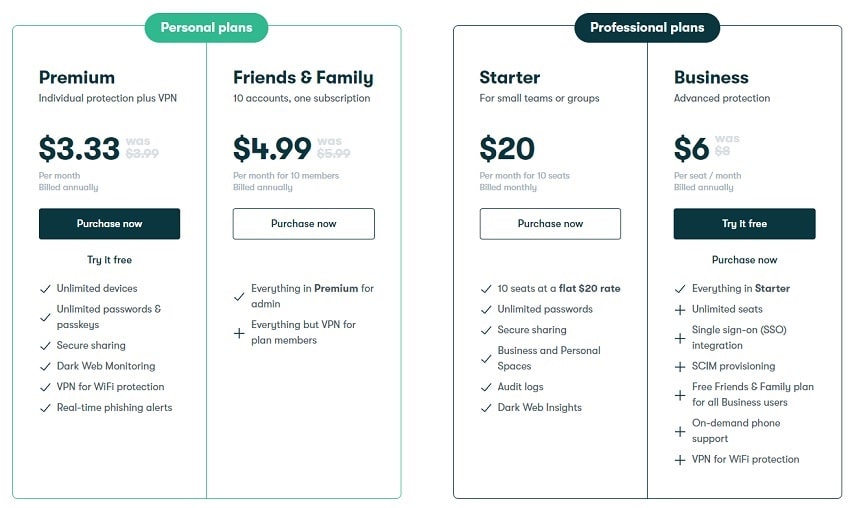Viewport: 850px width, 508px height.
Task: Click checkmark next to Dark Web Monitoring
Action: [x=45, y=366]
